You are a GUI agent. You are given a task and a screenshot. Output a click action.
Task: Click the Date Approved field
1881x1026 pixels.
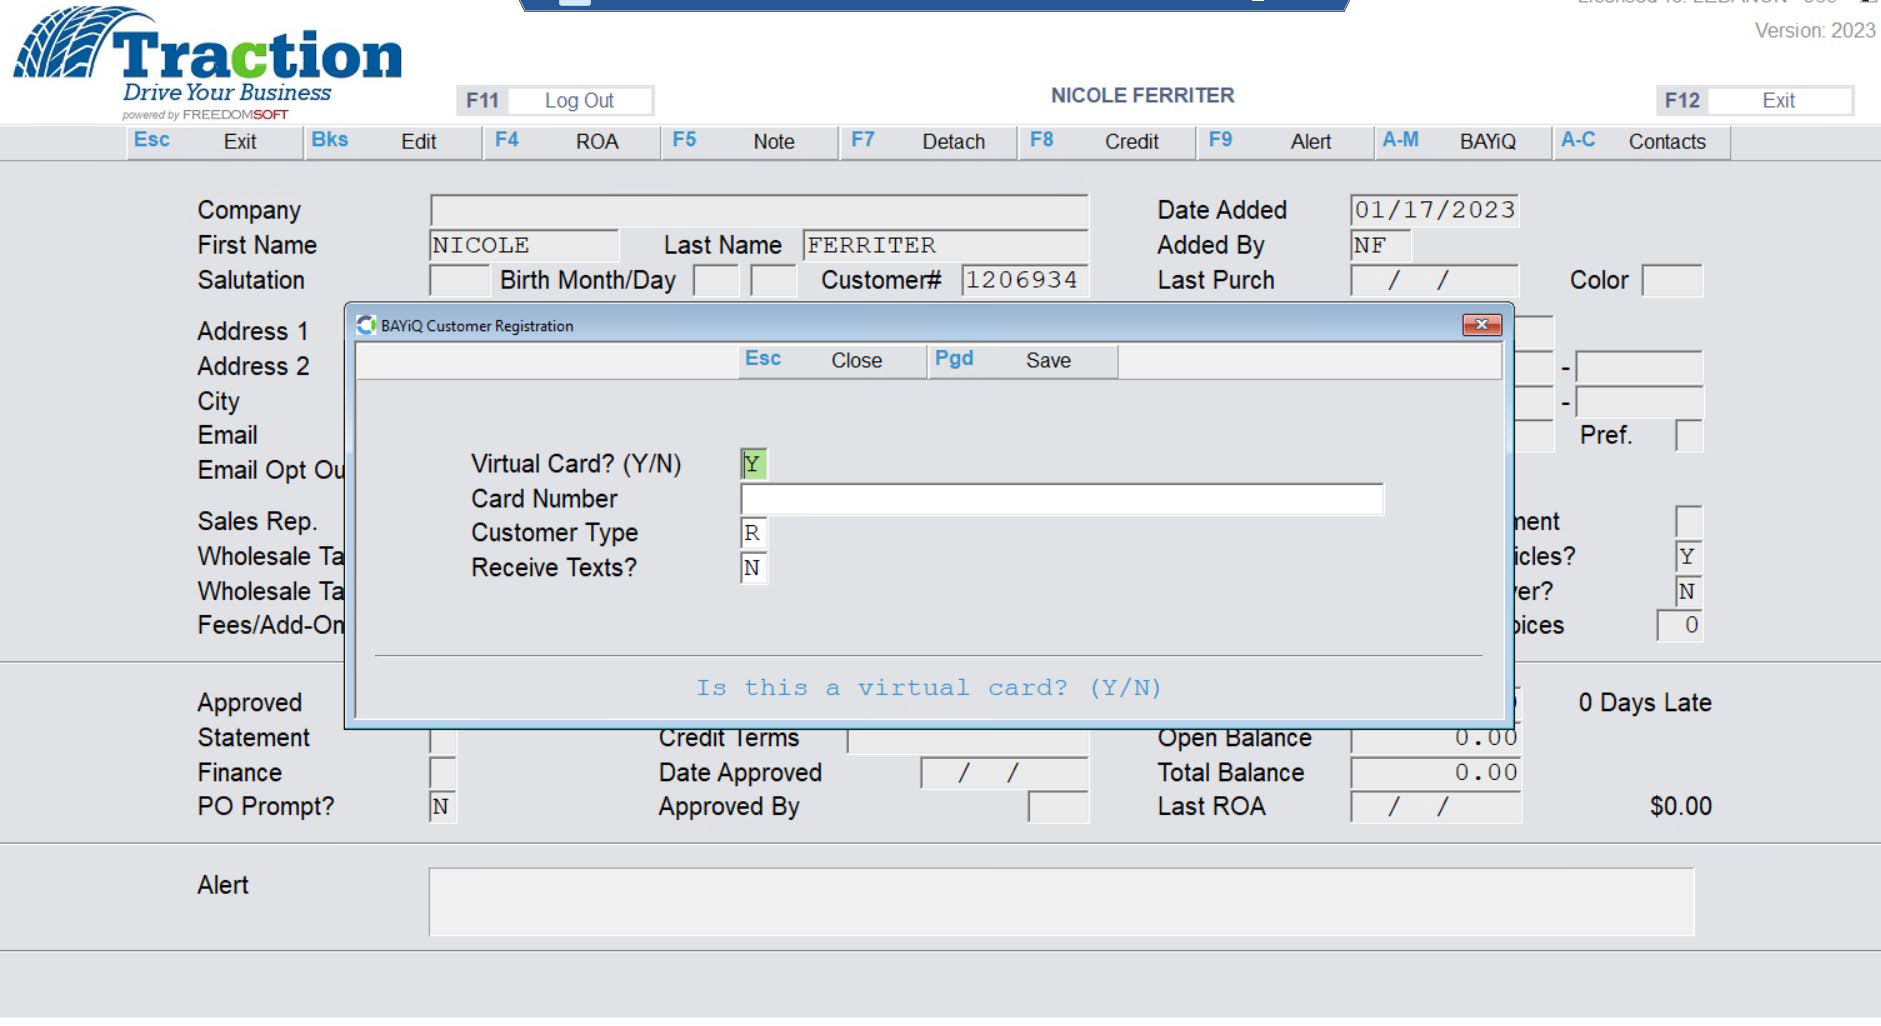[1004, 772]
